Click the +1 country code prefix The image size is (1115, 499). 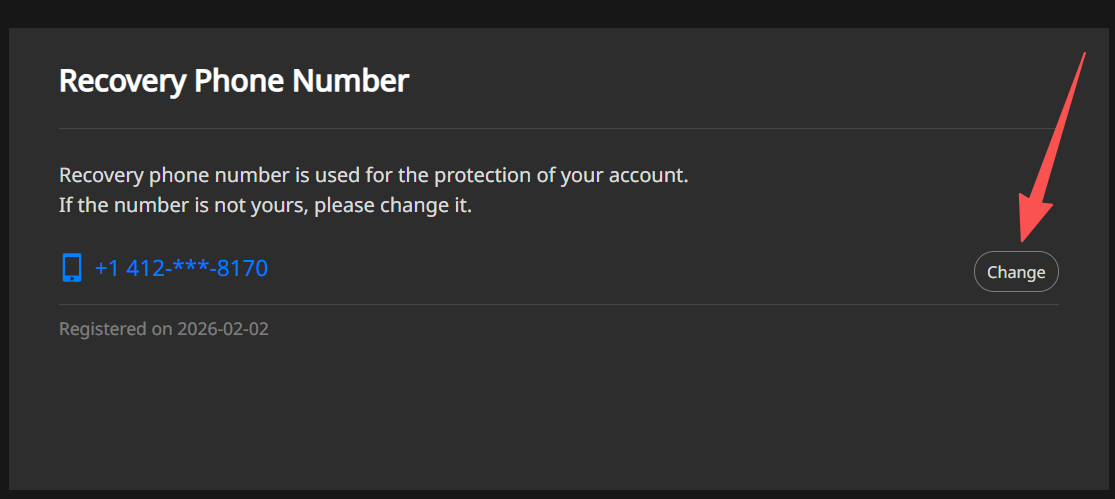point(107,268)
